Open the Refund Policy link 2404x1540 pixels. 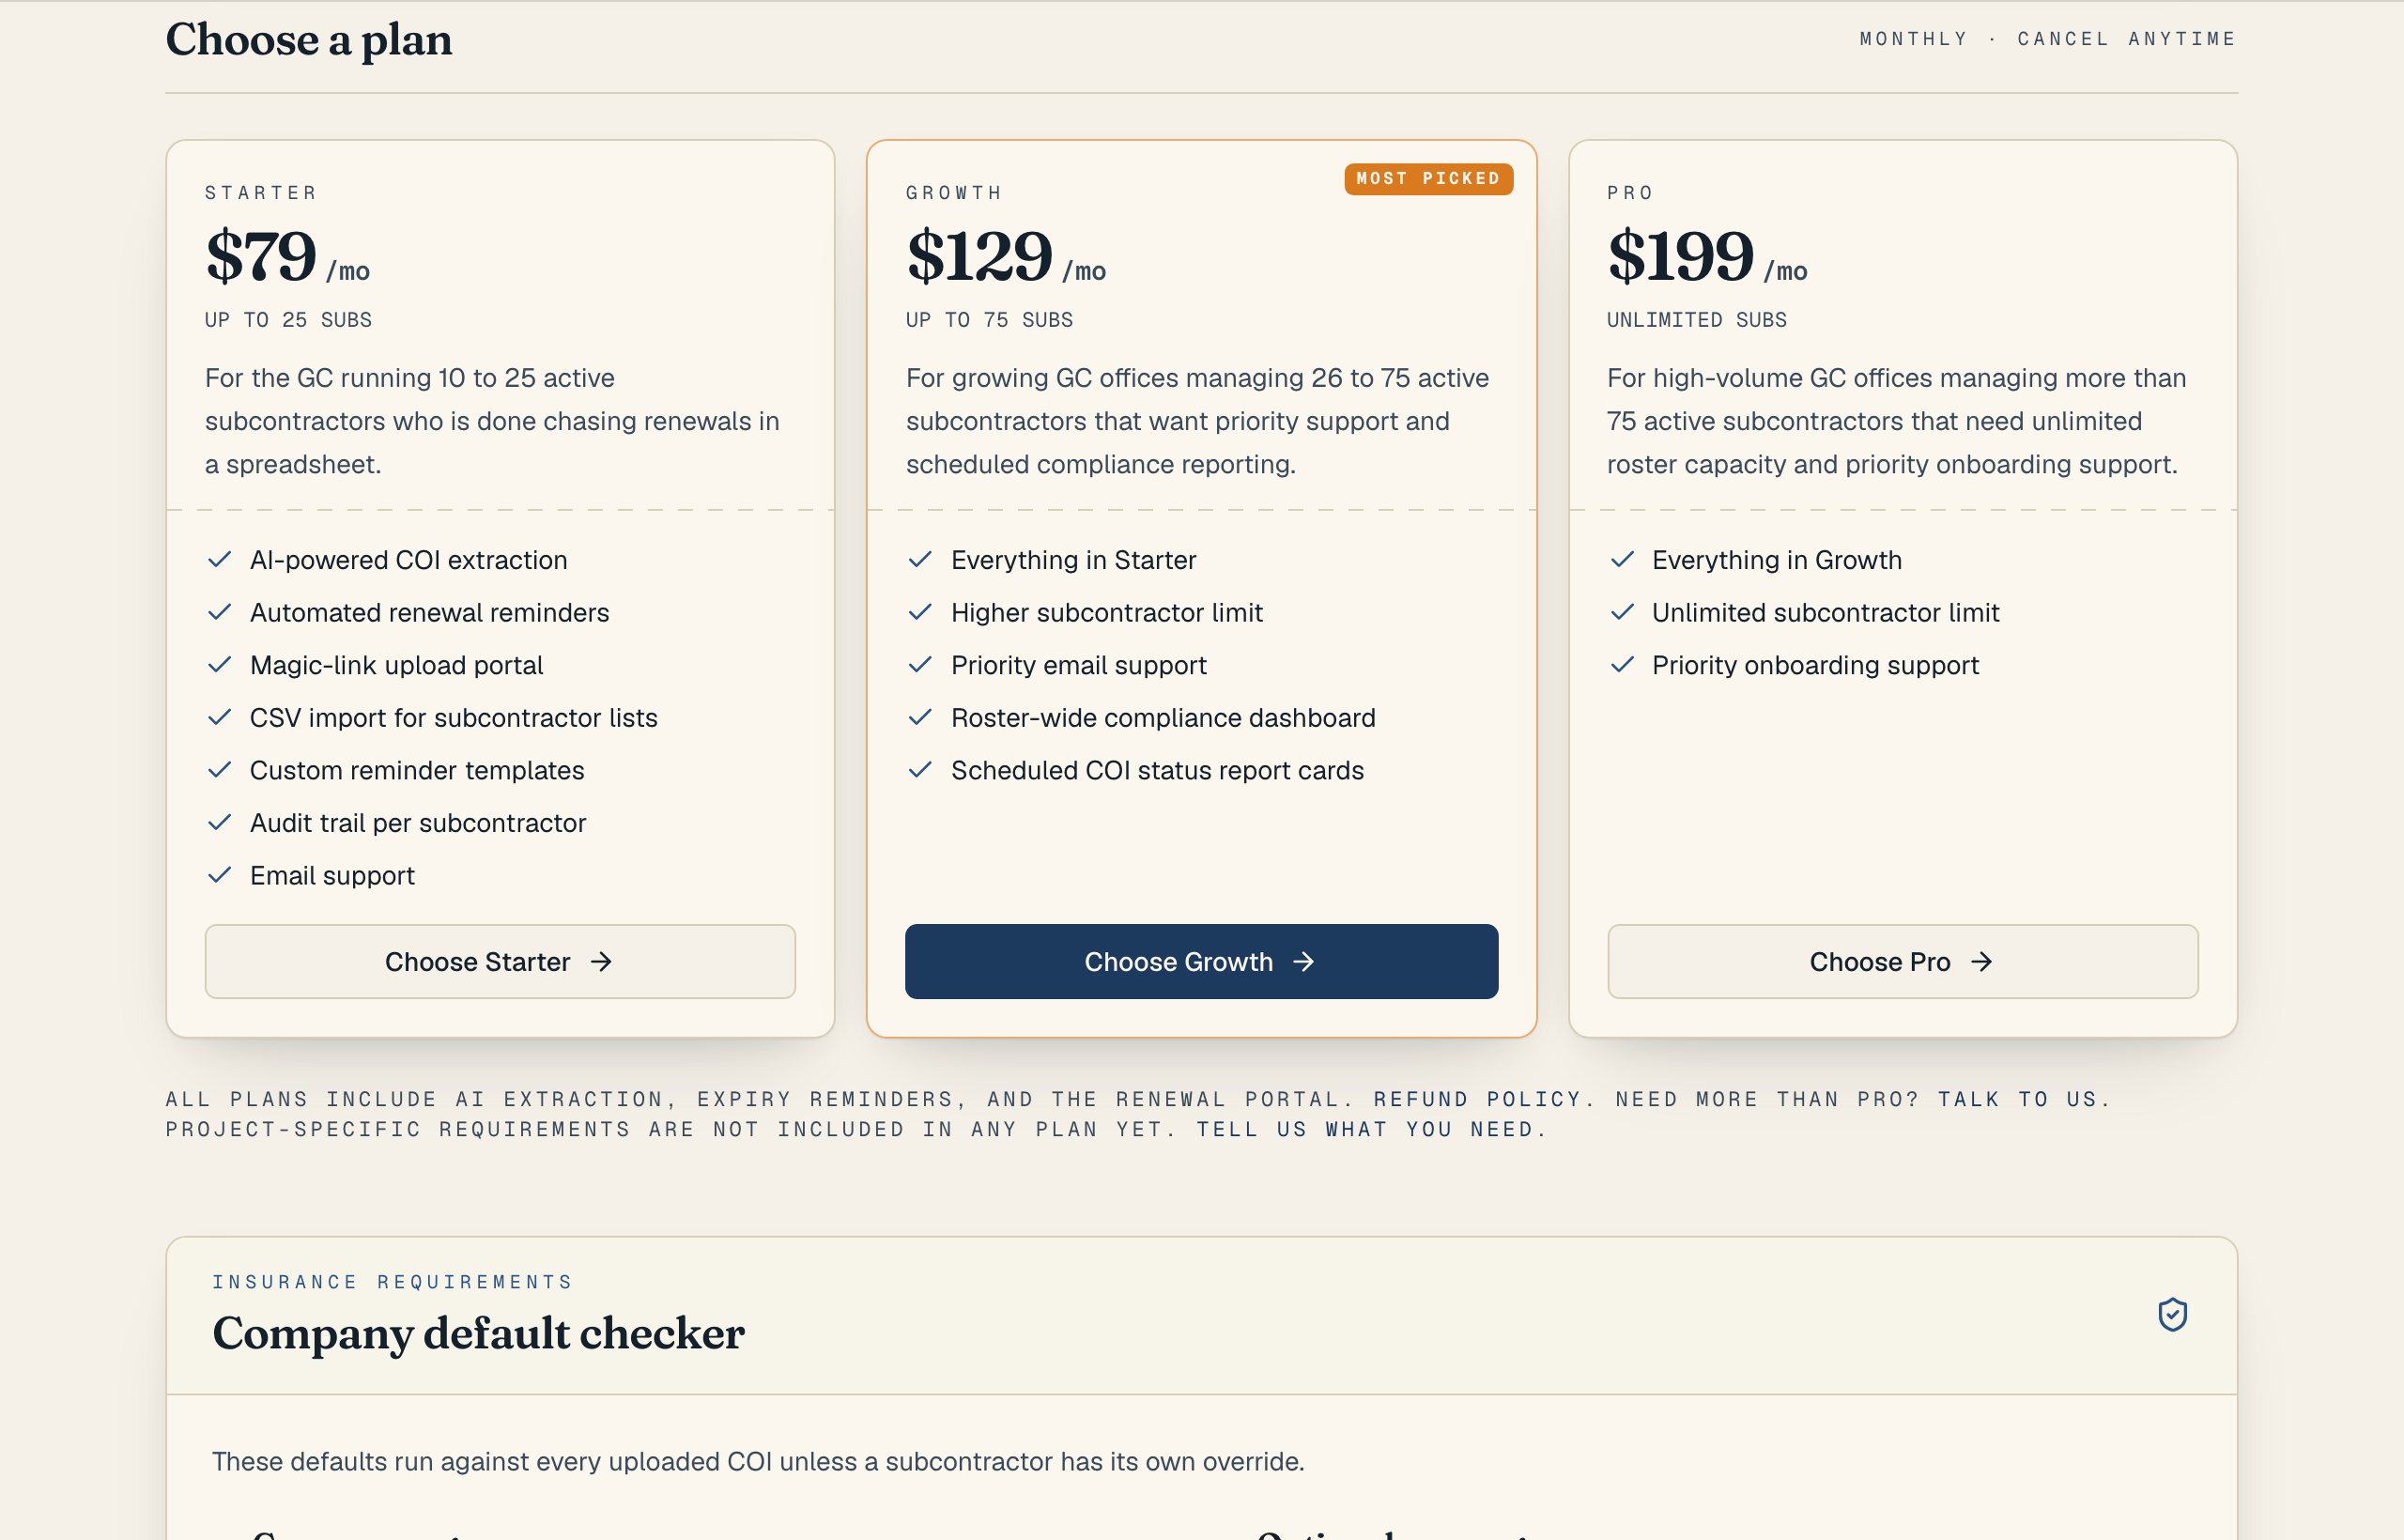(x=1477, y=1099)
